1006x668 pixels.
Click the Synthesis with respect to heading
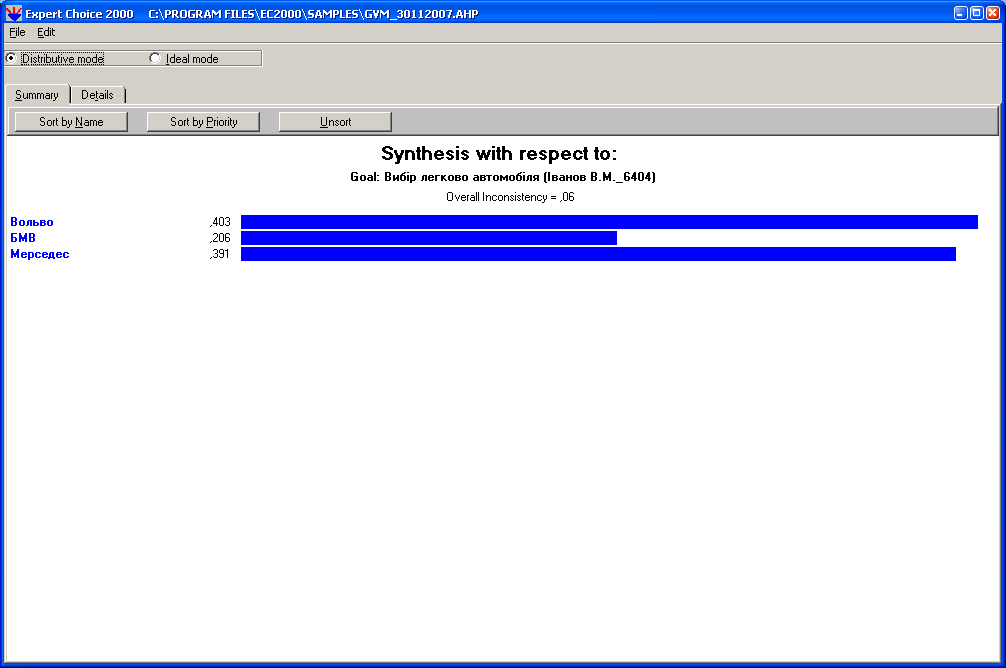click(499, 153)
